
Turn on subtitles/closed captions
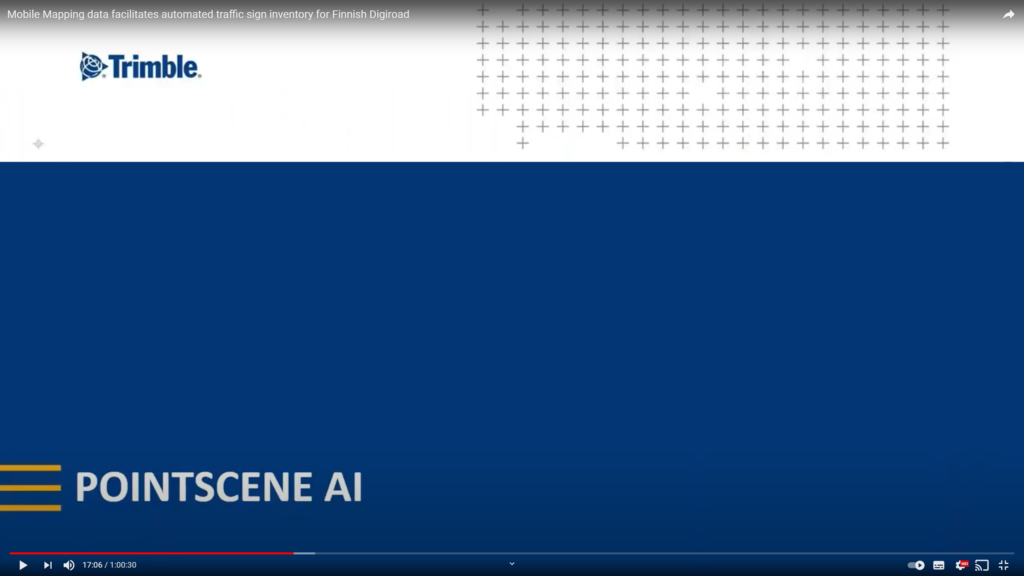[x=938, y=565]
